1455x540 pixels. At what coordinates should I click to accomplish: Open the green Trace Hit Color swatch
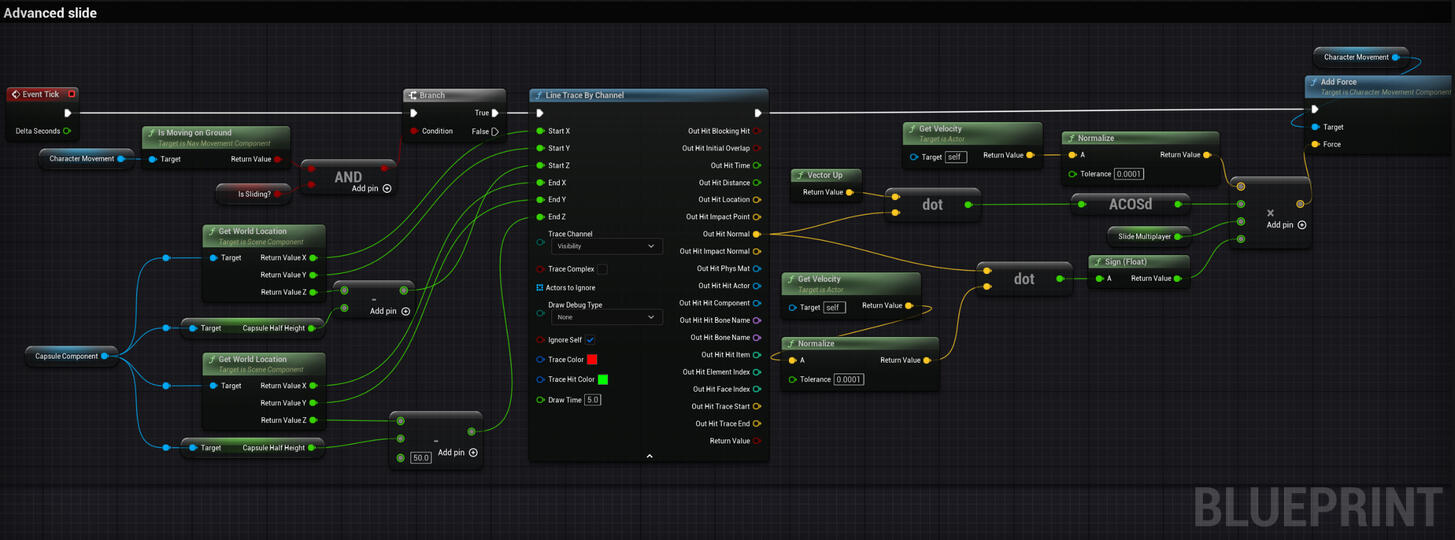(x=602, y=379)
